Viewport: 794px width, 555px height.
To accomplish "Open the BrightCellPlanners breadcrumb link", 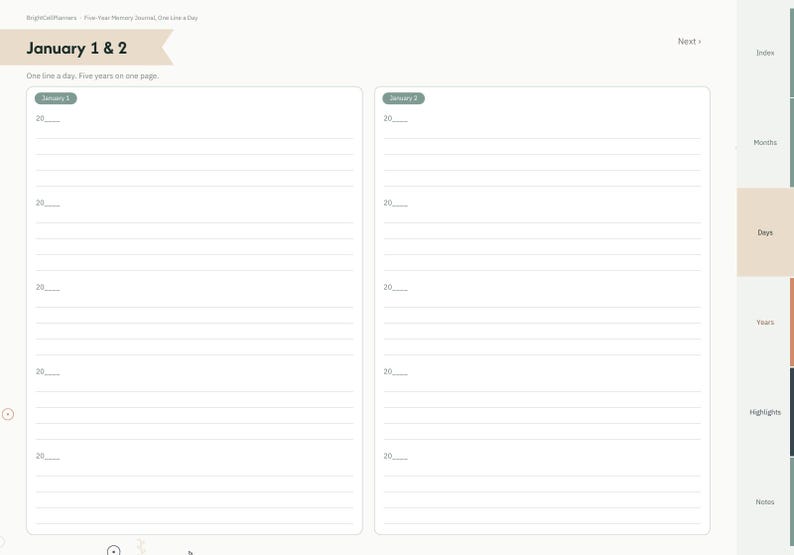I will 51,18.
